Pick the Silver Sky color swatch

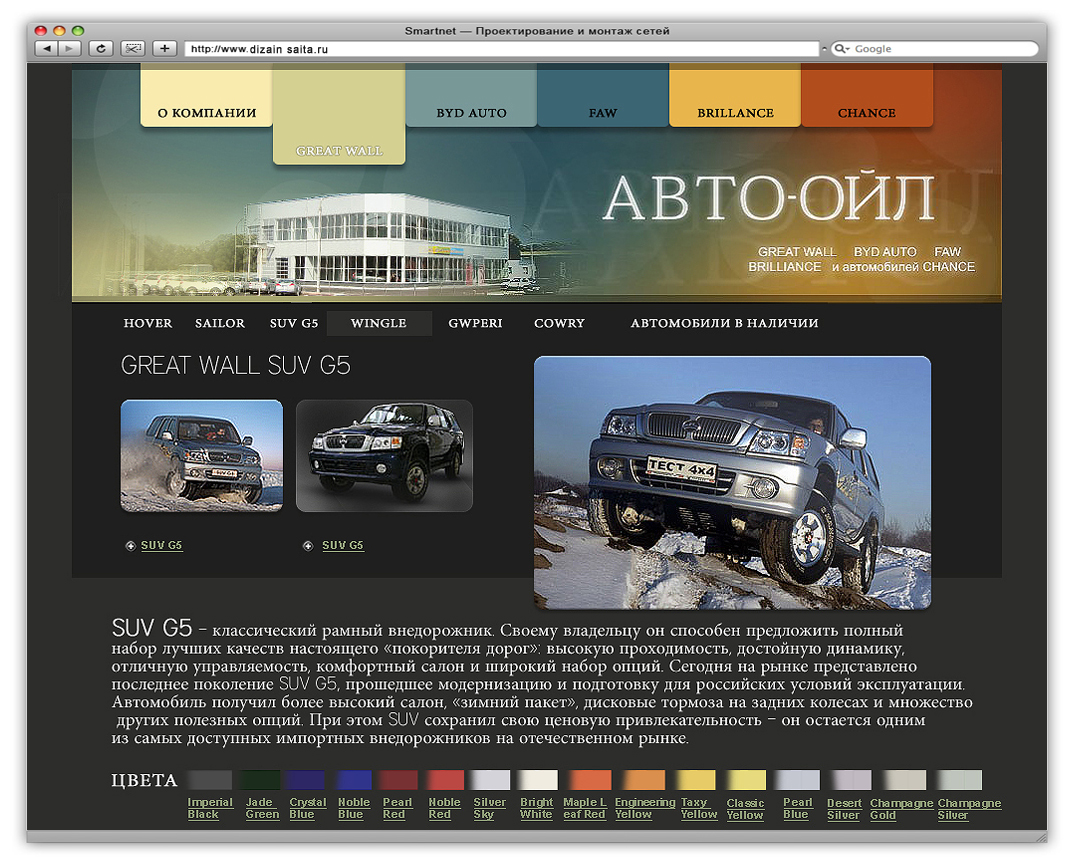click(x=490, y=779)
